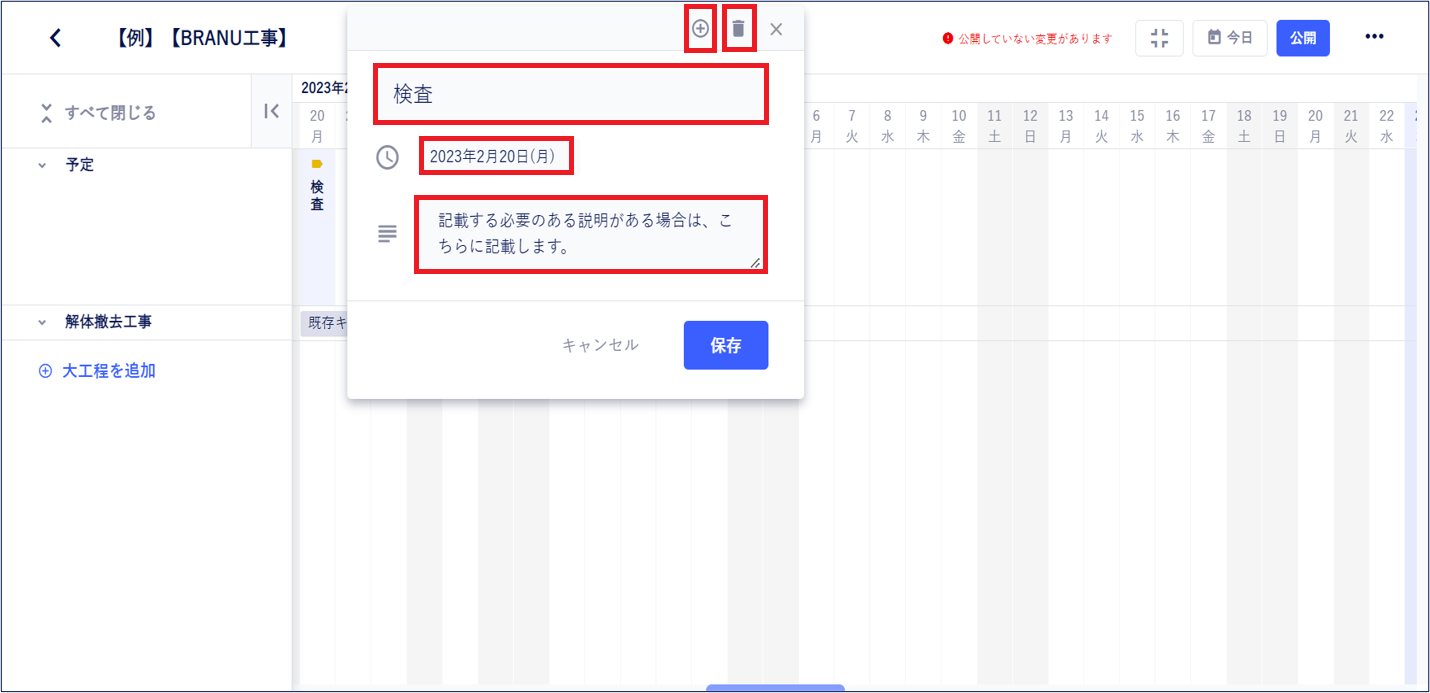This screenshot has width=1430, height=693.
Task: Click the description lines icon
Action: coord(387,234)
